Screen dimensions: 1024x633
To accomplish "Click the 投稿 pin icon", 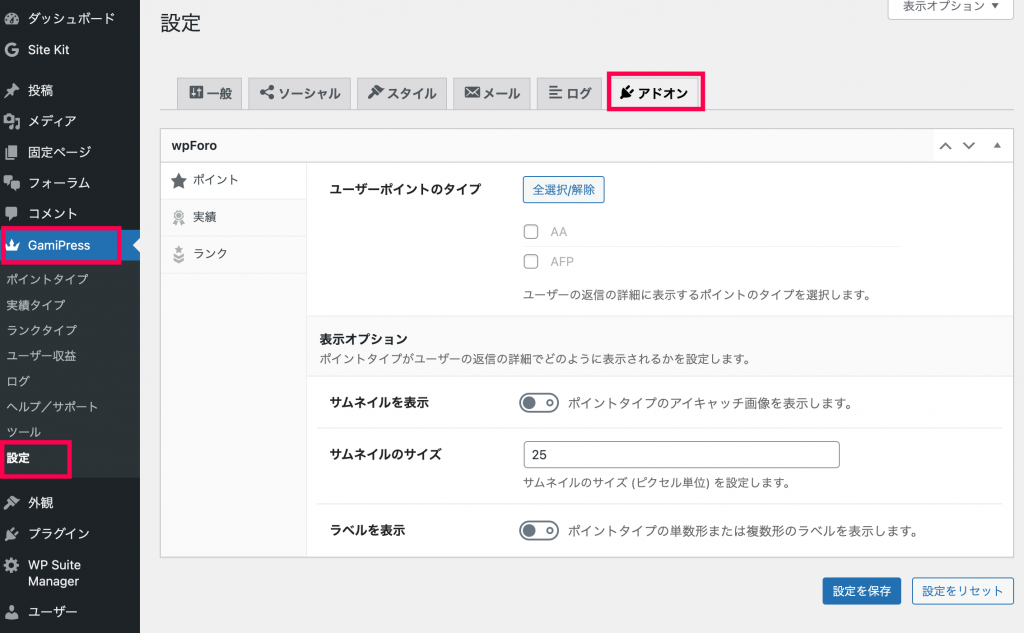I will [x=12, y=91].
